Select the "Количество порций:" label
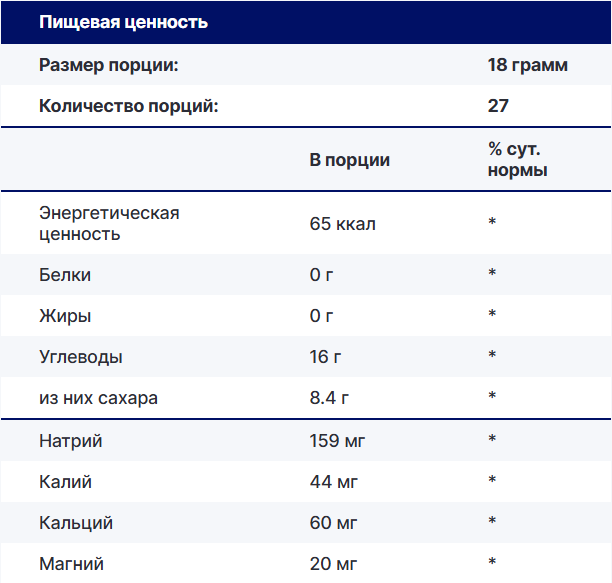Image resolution: width=612 pixels, height=583 pixels. coord(128,106)
